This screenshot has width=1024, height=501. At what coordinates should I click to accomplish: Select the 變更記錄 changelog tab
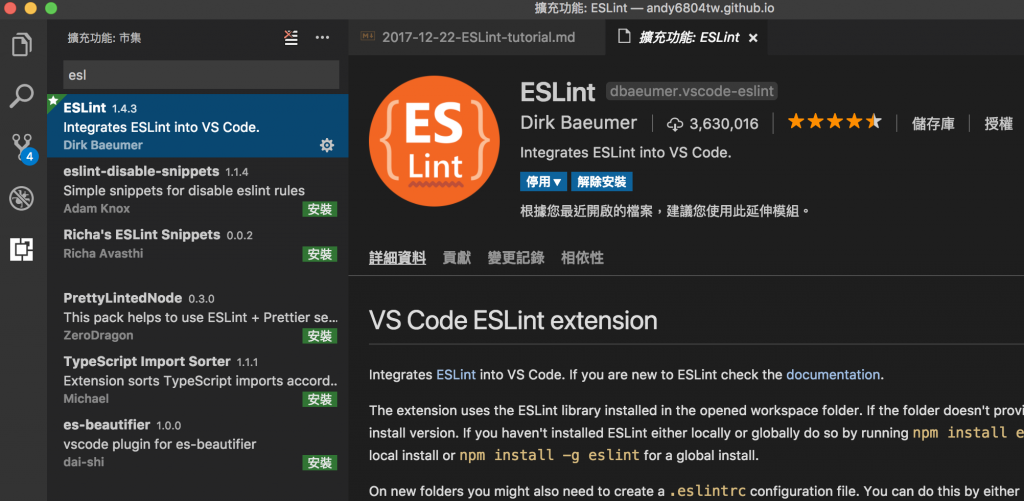[x=516, y=258]
